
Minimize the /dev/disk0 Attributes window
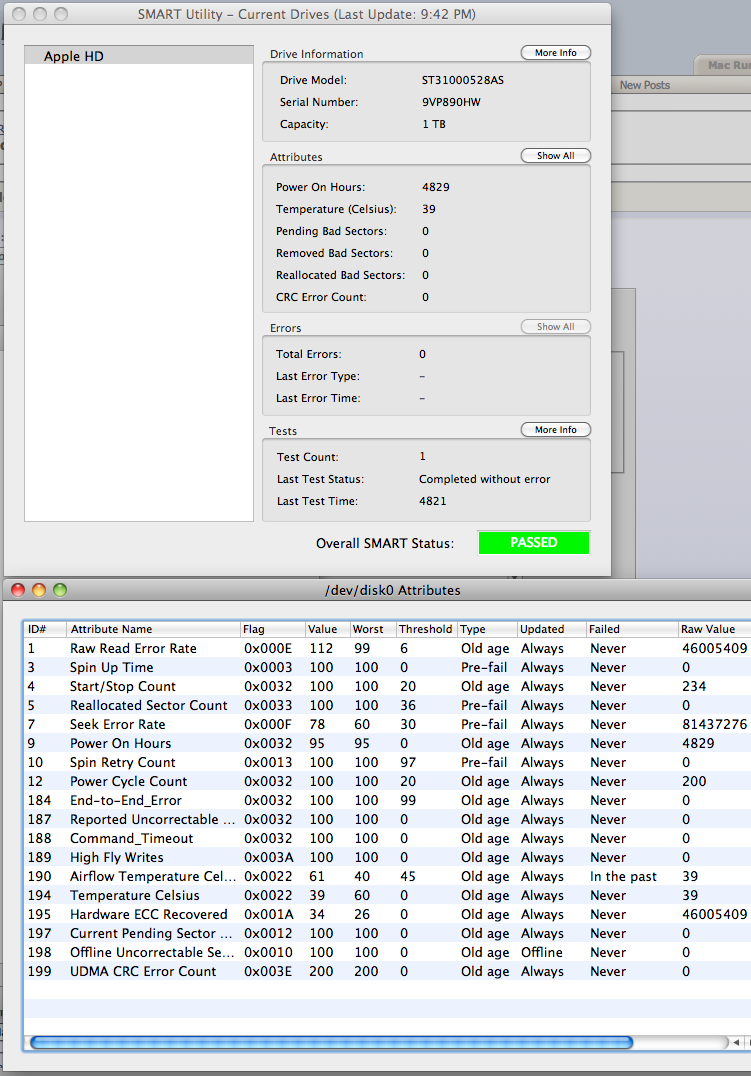click(39, 590)
